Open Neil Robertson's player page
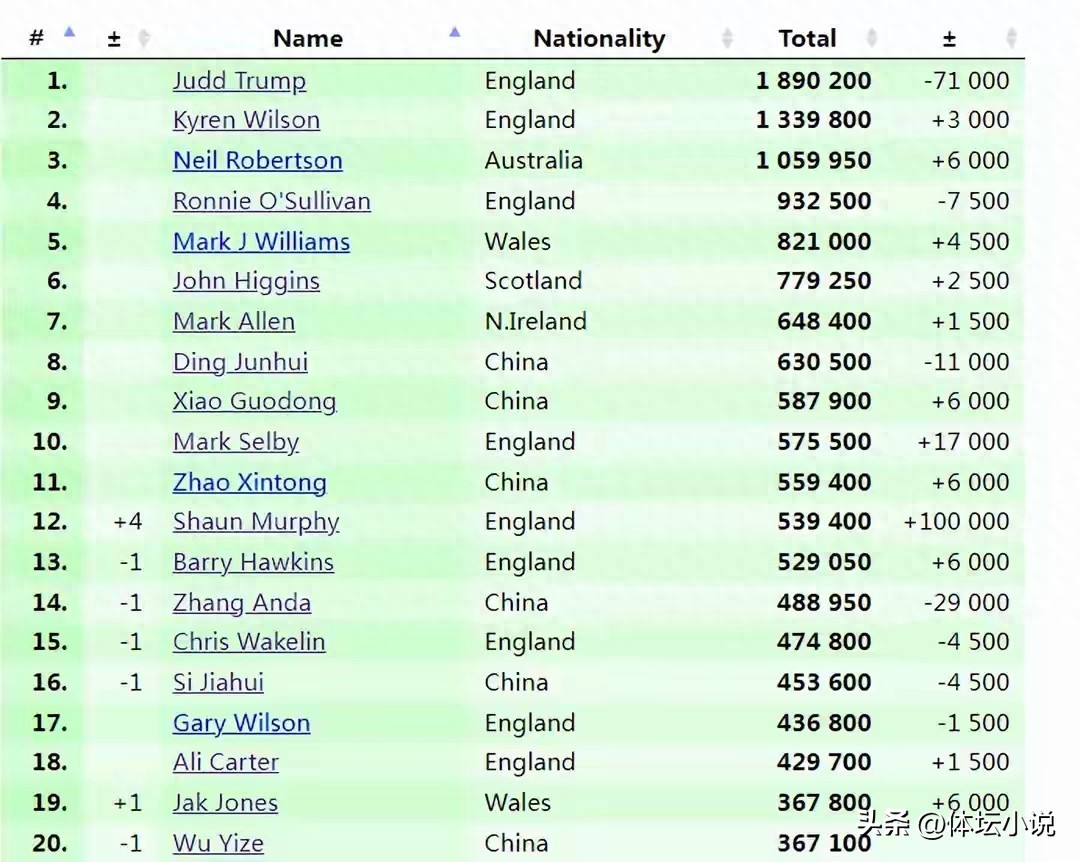This screenshot has width=1080, height=862. point(257,160)
